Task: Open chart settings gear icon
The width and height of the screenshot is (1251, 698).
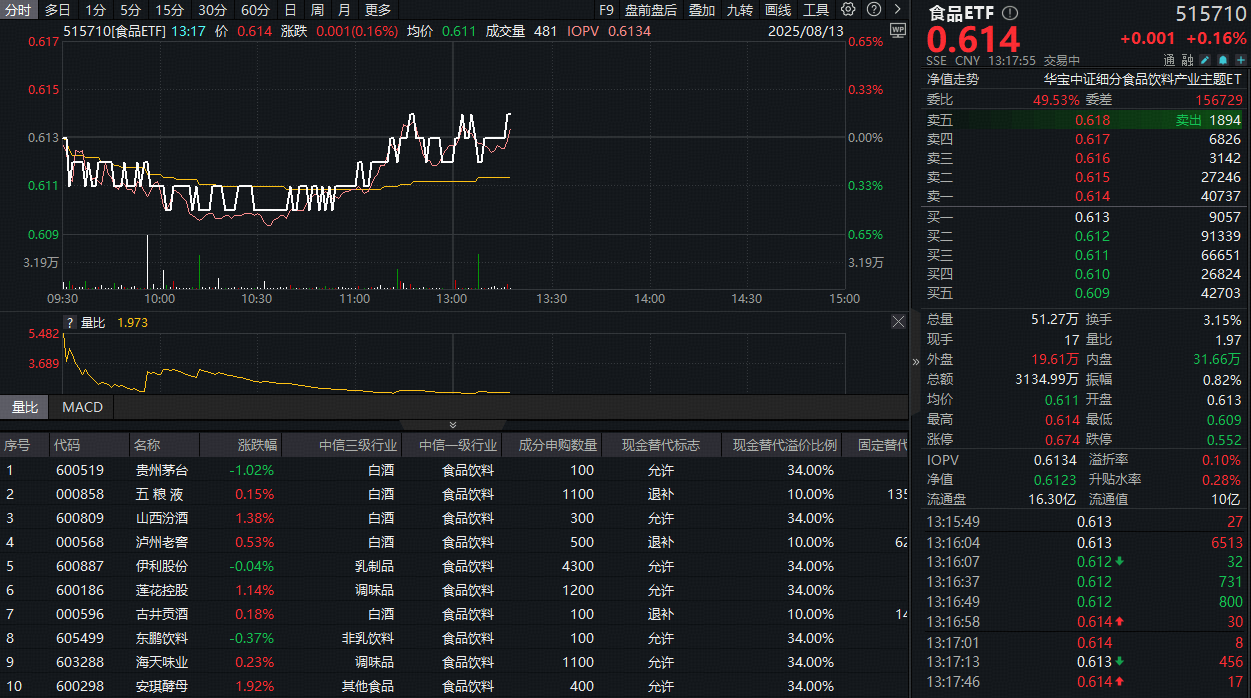Action: click(848, 10)
